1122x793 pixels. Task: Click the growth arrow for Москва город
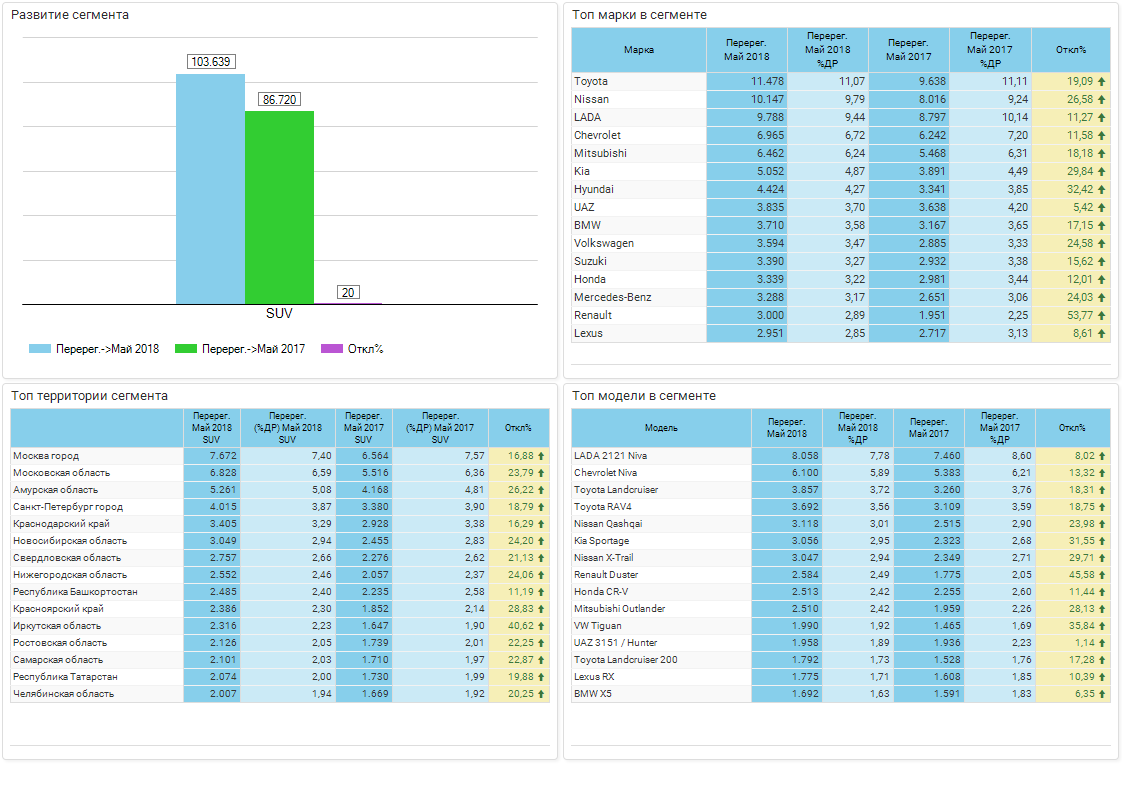point(541,456)
